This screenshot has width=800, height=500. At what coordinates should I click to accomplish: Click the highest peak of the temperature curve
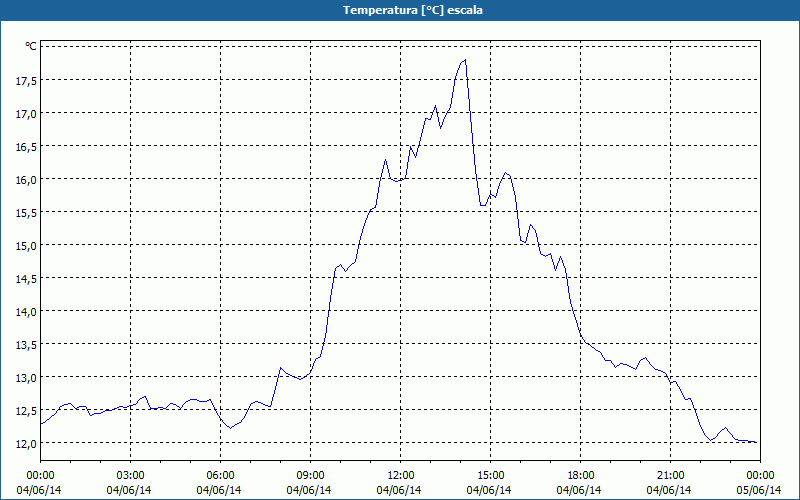click(x=465, y=60)
